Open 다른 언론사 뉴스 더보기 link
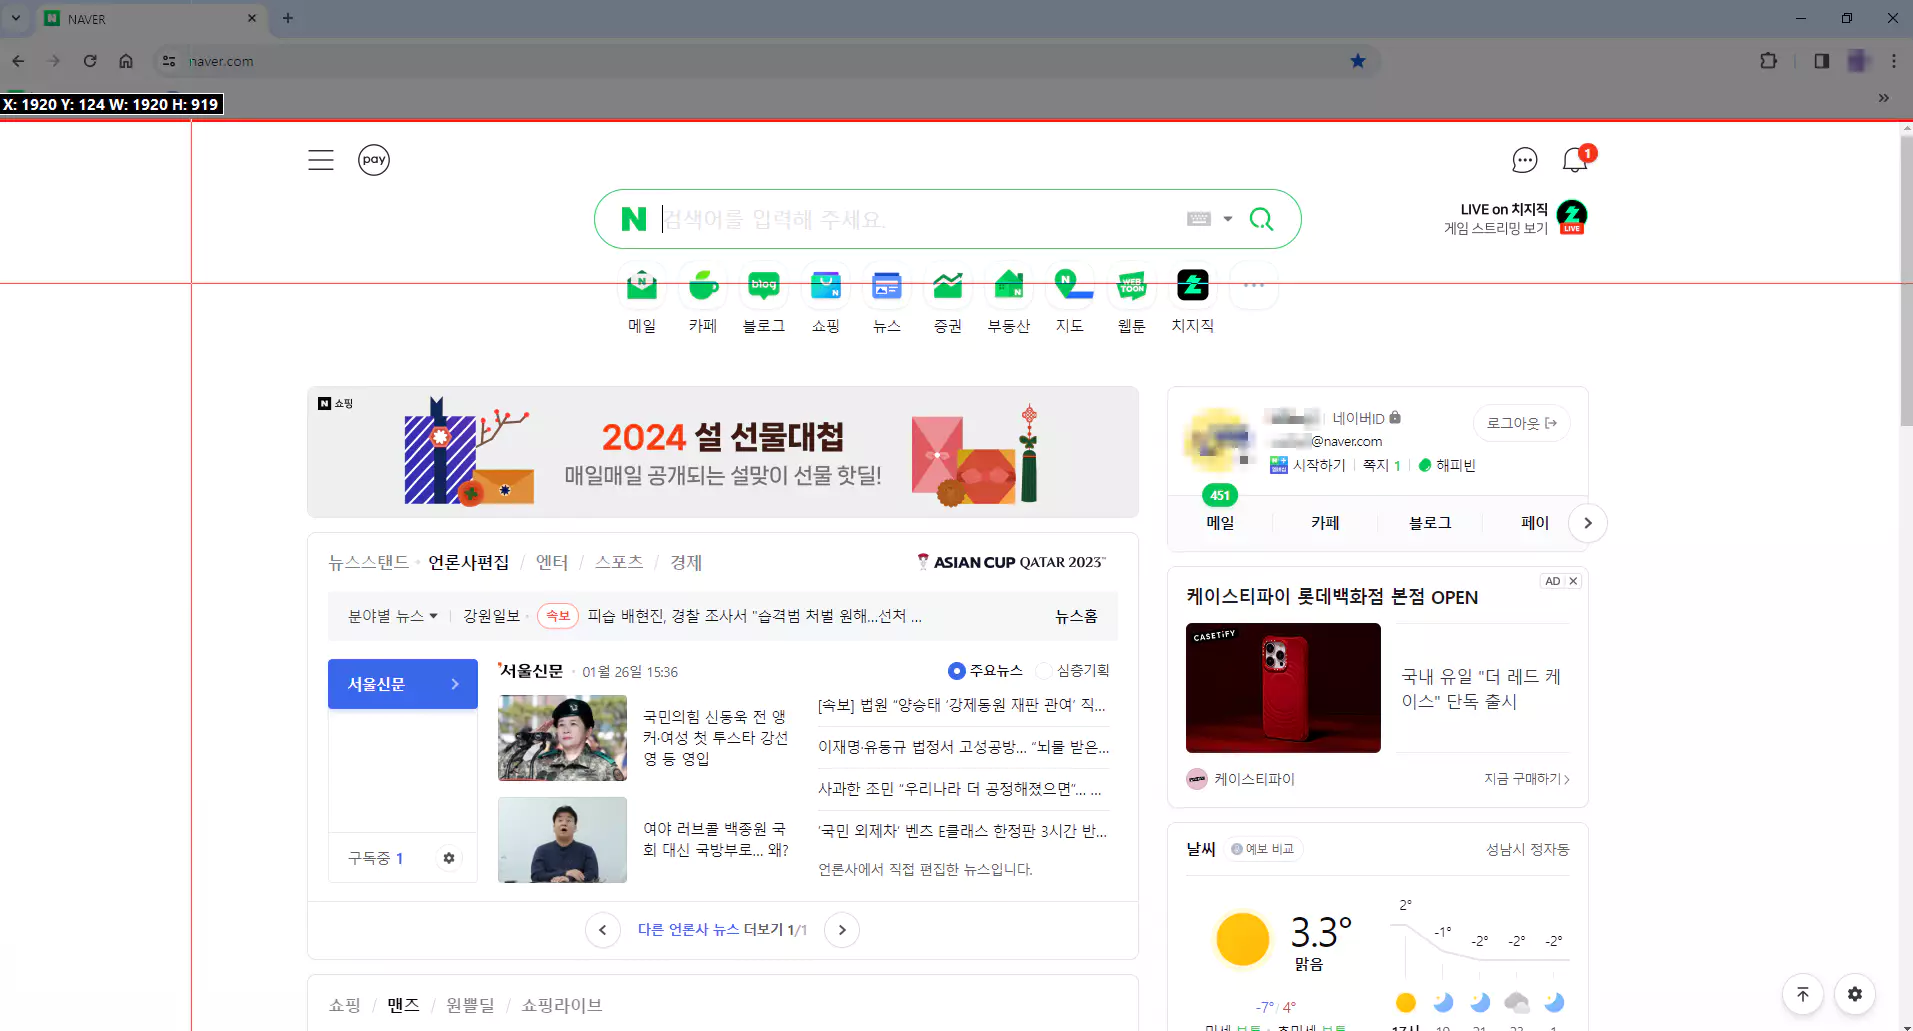This screenshot has height=1031, width=1913. pyautogui.click(x=722, y=930)
